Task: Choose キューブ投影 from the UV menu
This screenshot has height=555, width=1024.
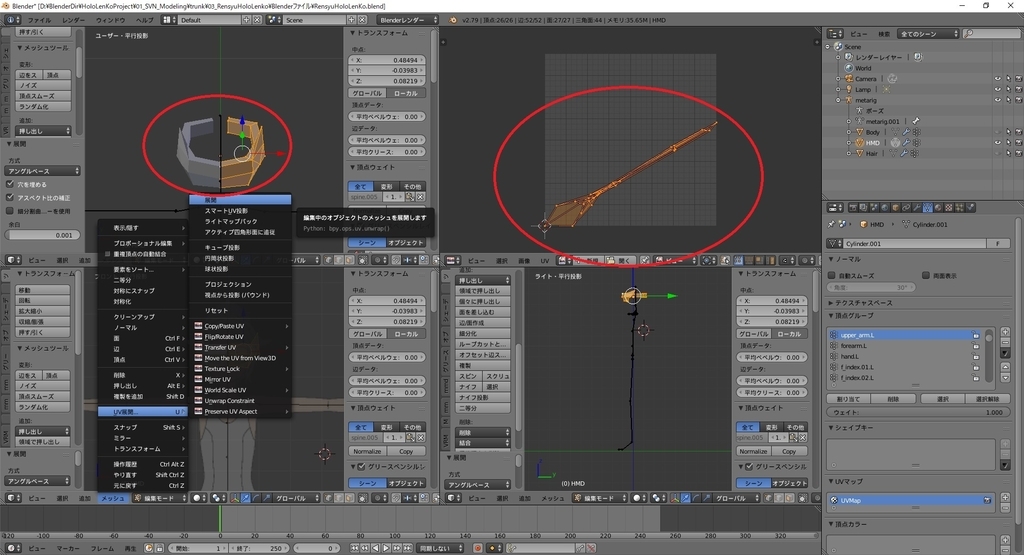Action: pos(222,247)
